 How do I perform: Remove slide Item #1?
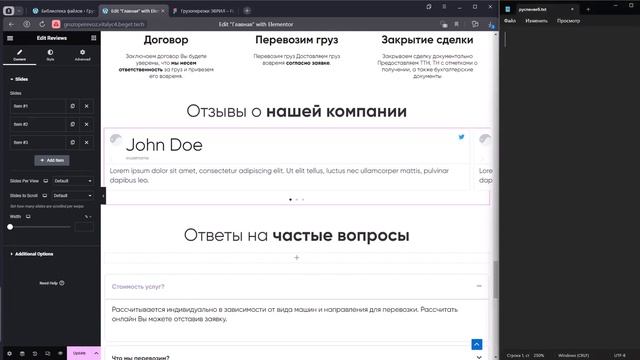tap(87, 106)
